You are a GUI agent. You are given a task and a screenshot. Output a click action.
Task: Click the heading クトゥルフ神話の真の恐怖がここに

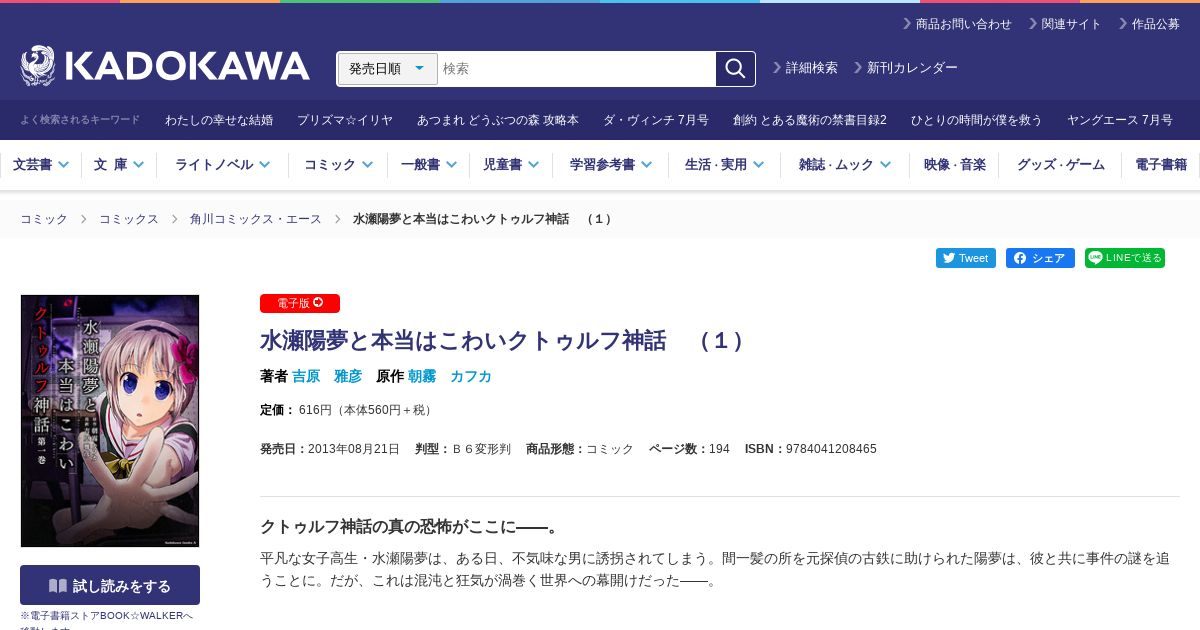click(409, 526)
